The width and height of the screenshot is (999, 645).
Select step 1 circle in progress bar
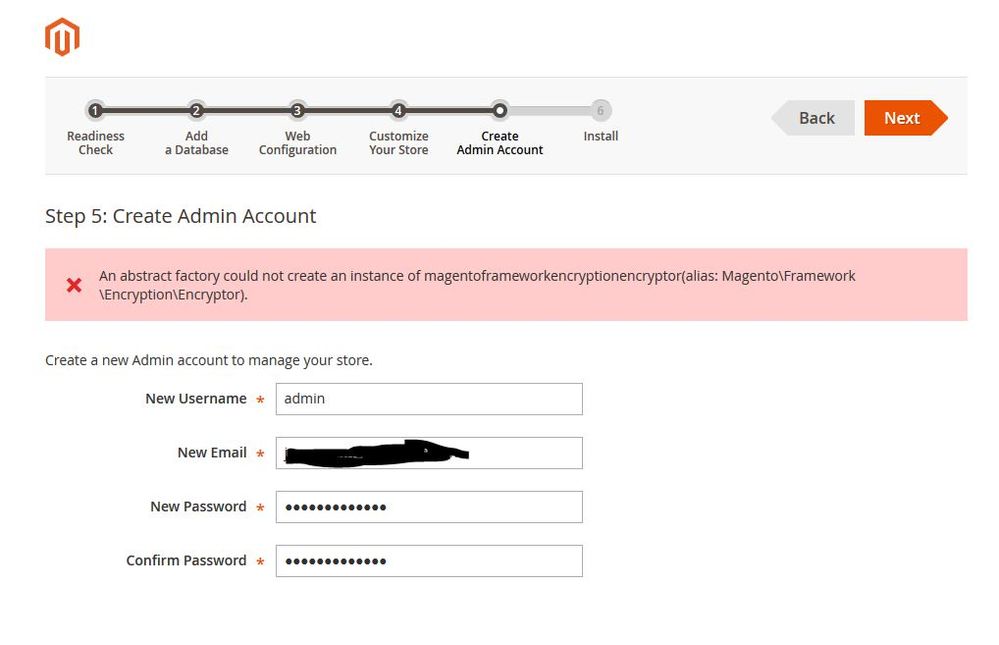[95, 111]
